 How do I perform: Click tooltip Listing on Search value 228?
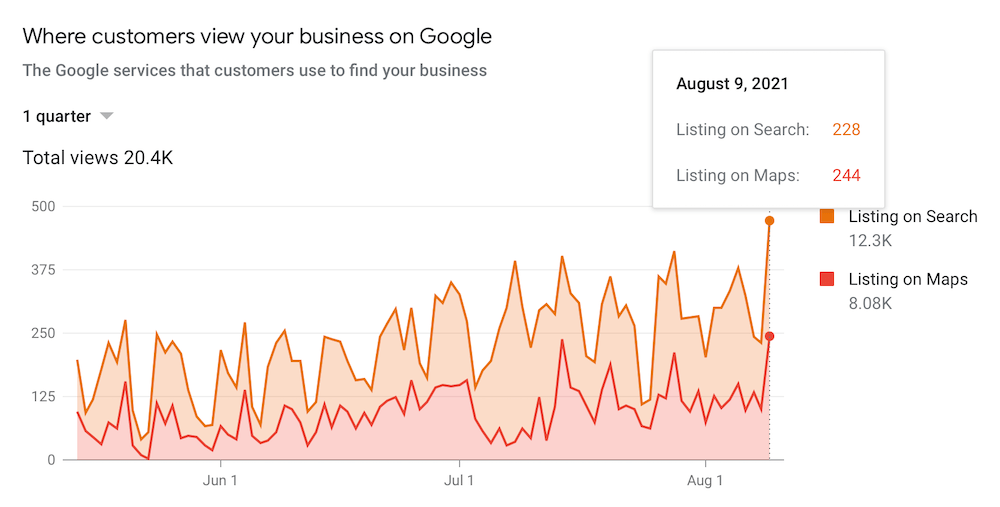click(846, 129)
